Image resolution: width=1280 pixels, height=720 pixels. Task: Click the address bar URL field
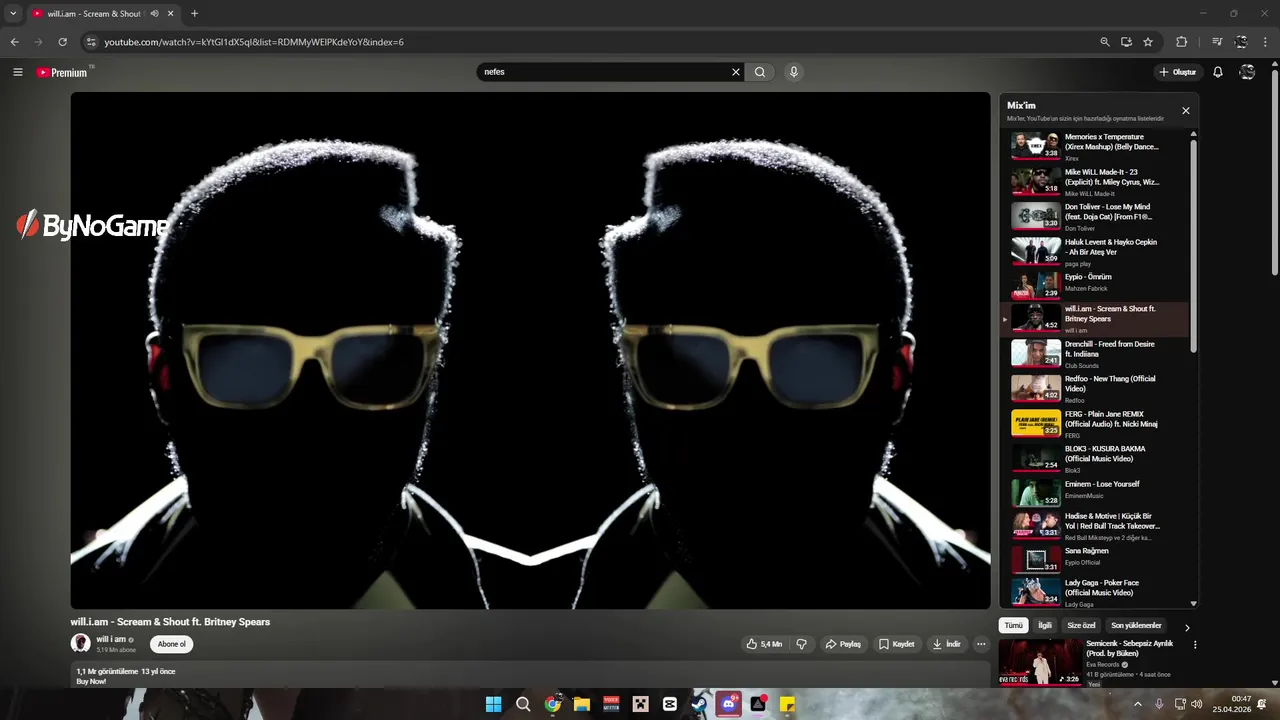[590, 42]
